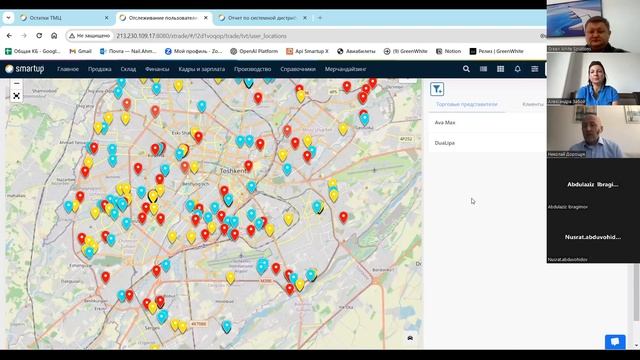Click the filter funnel icon
The height and width of the screenshot is (360, 640).
tap(437, 89)
